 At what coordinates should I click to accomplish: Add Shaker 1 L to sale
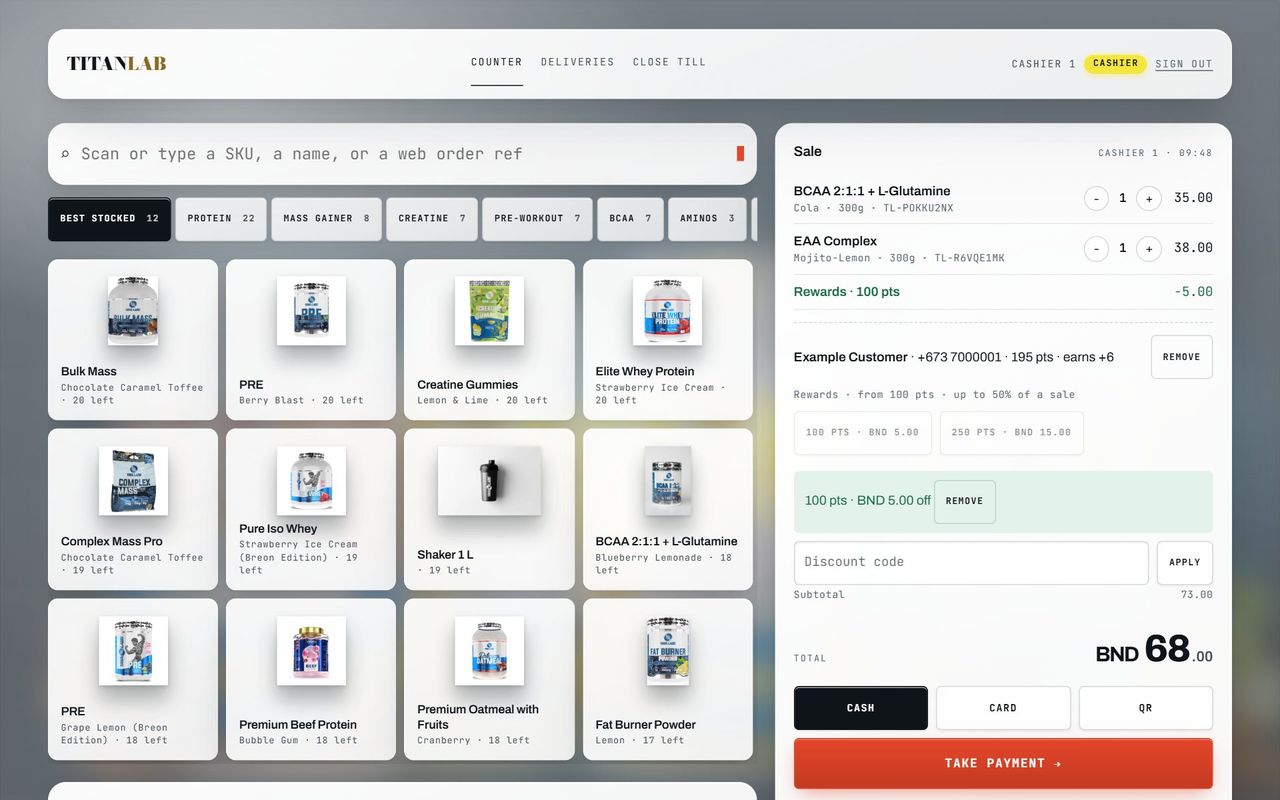(489, 510)
